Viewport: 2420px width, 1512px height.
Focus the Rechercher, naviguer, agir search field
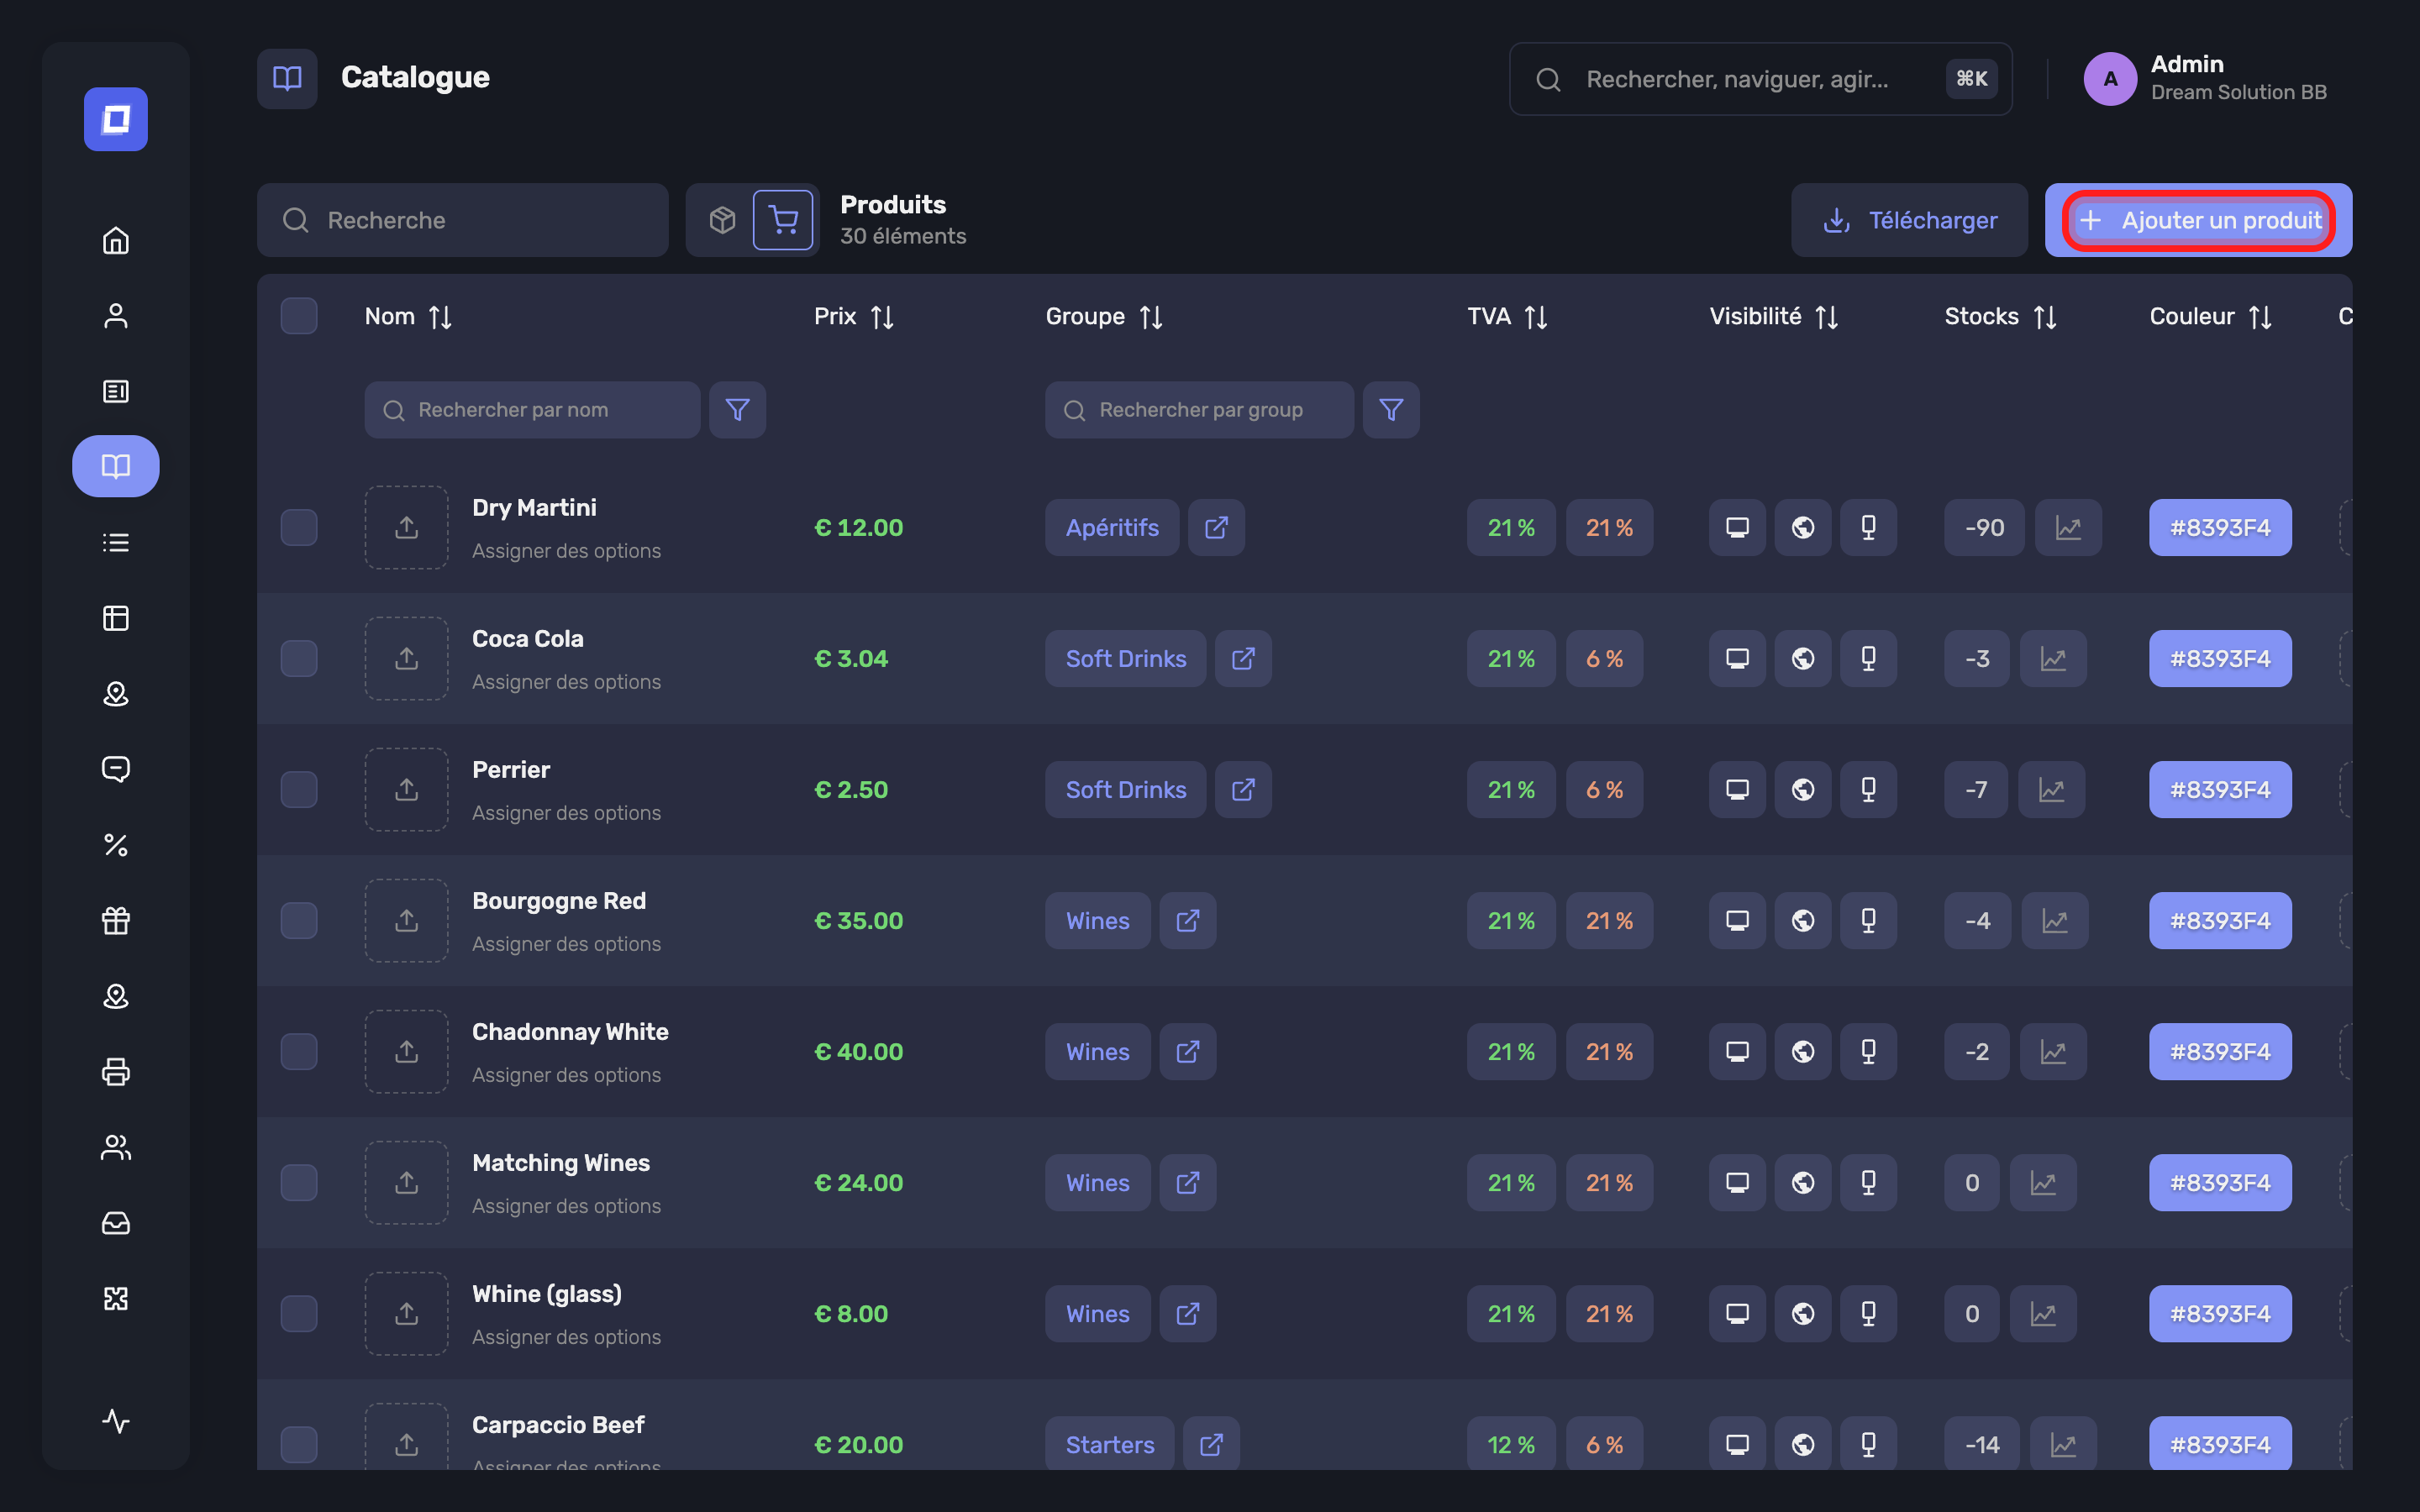click(1760, 79)
